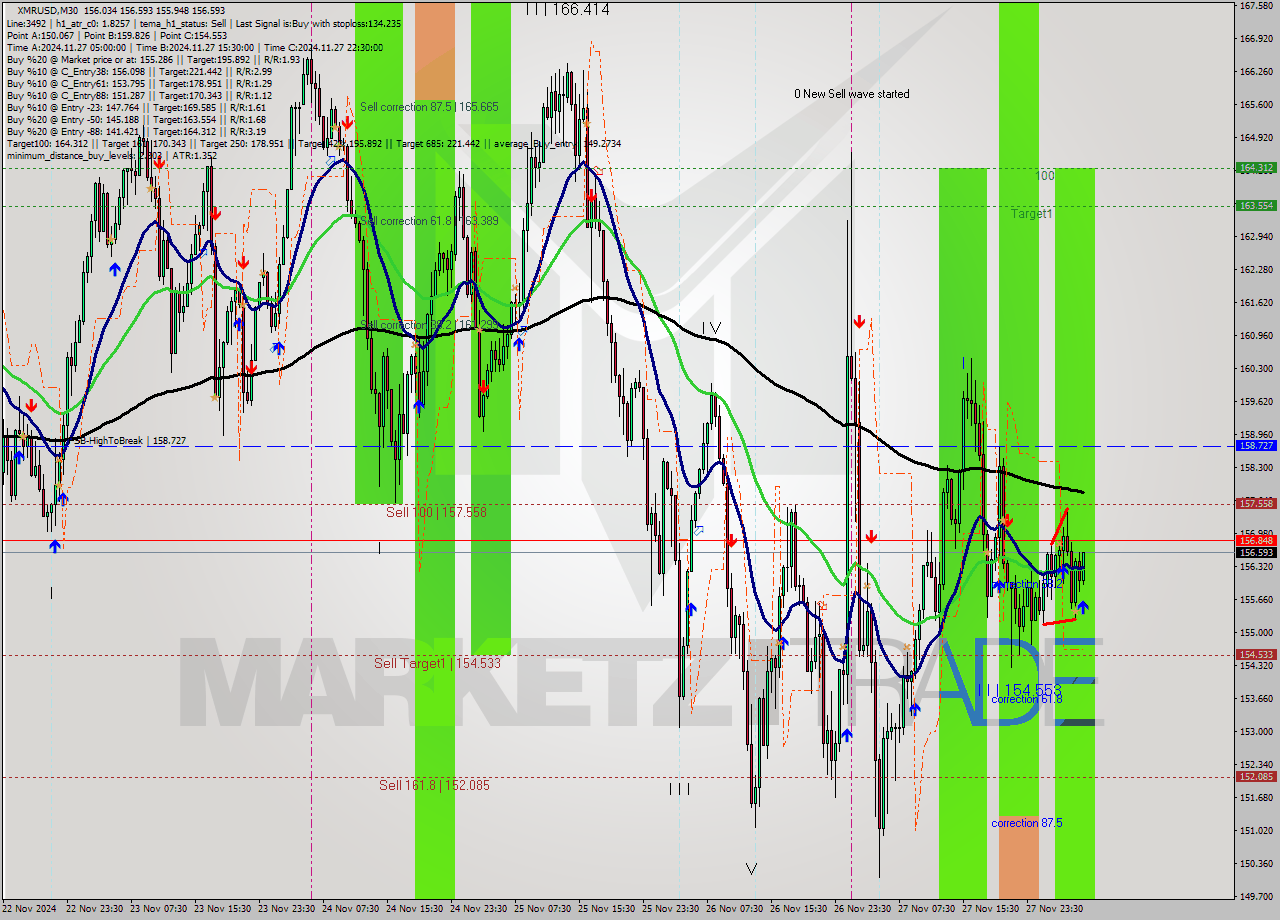The width and height of the screenshot is (1280, 920).
Task: Click the '23 Nov 07:30' time label
Action: tap(157, 909)
